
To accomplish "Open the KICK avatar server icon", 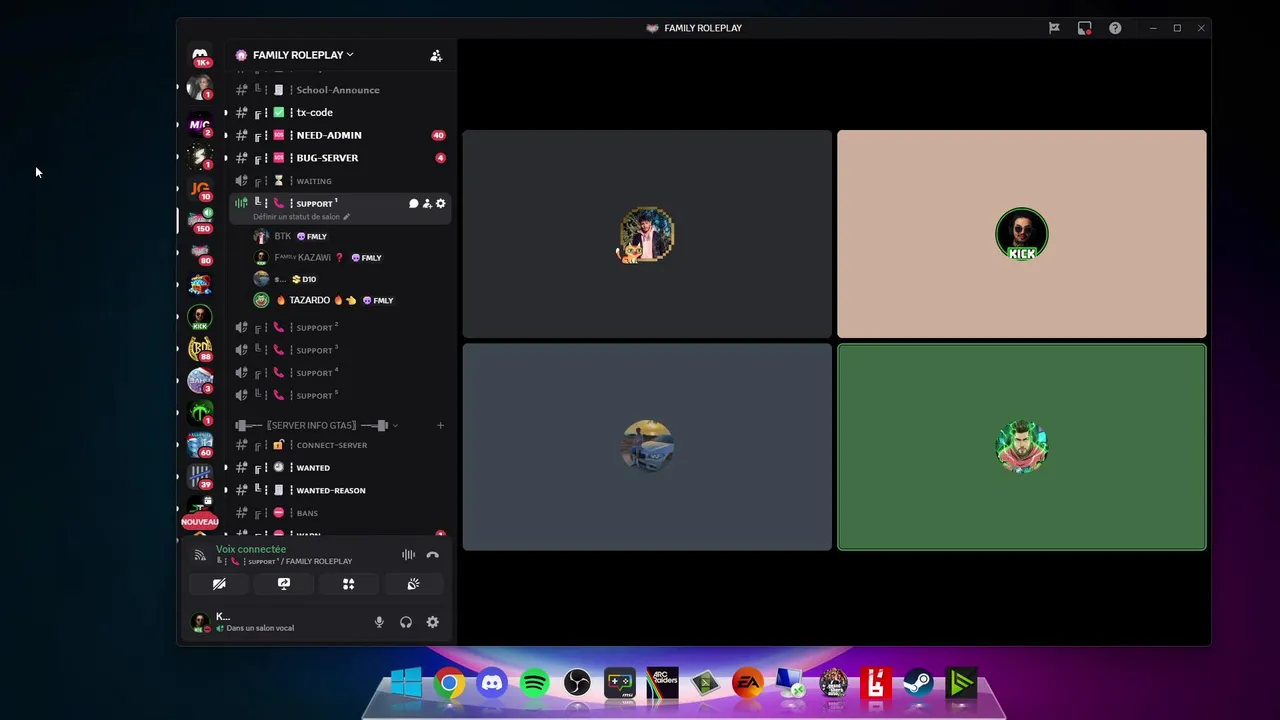I will click(200, 317).
